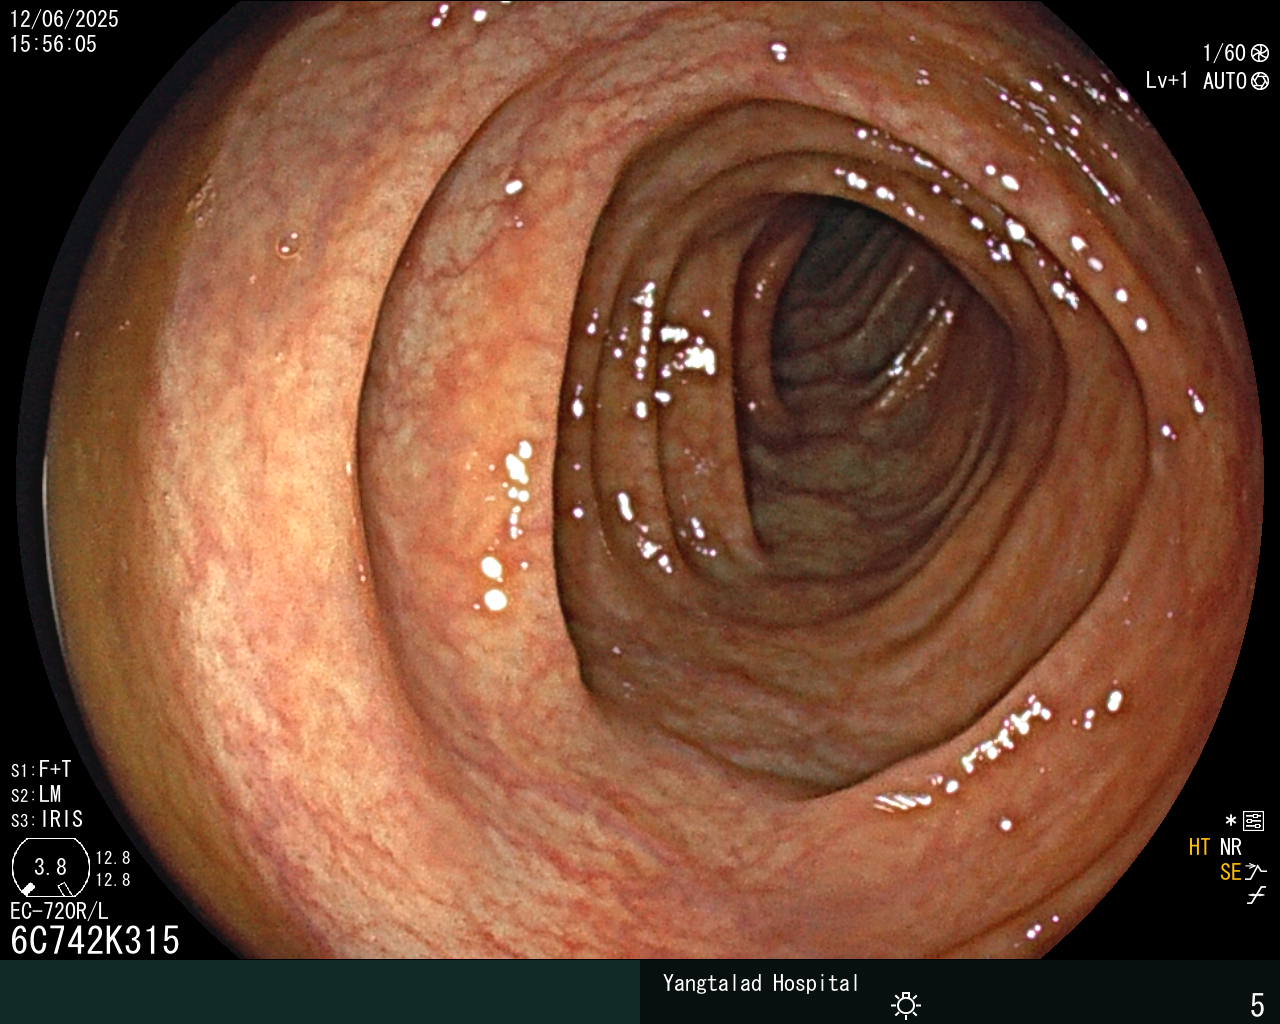Click the lower 12.8 value beside scope diagram
This screenshot has width=1280, height=1024.
[113, 880]
